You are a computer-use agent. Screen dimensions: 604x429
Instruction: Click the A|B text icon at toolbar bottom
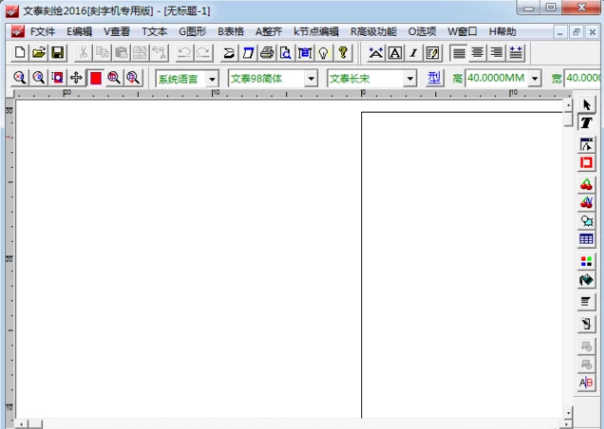click(586, 382)
